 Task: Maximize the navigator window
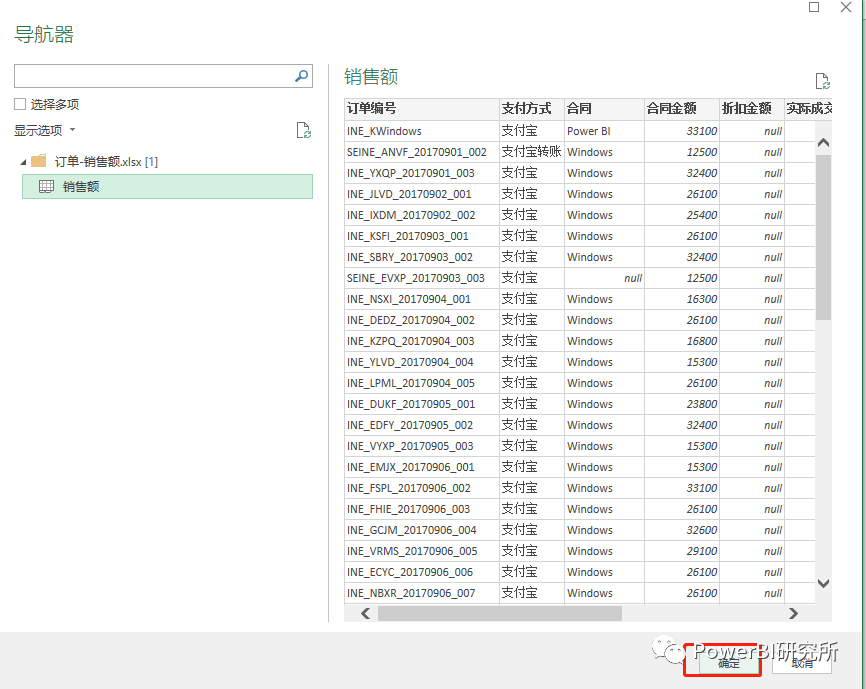(x=814, y=7)
